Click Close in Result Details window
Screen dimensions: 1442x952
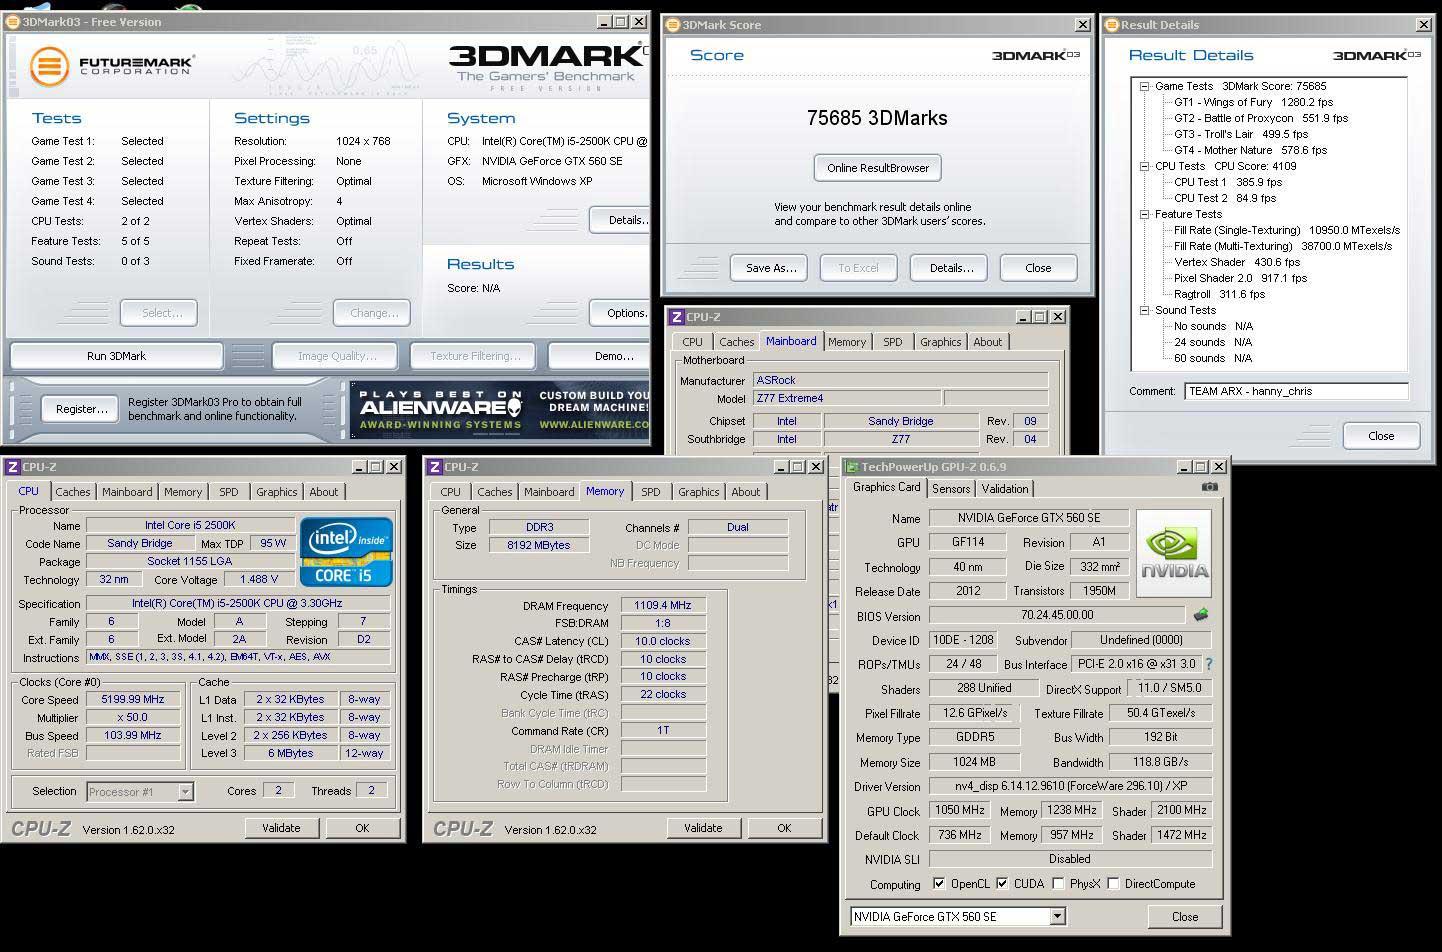click(x=1381, y=436)
